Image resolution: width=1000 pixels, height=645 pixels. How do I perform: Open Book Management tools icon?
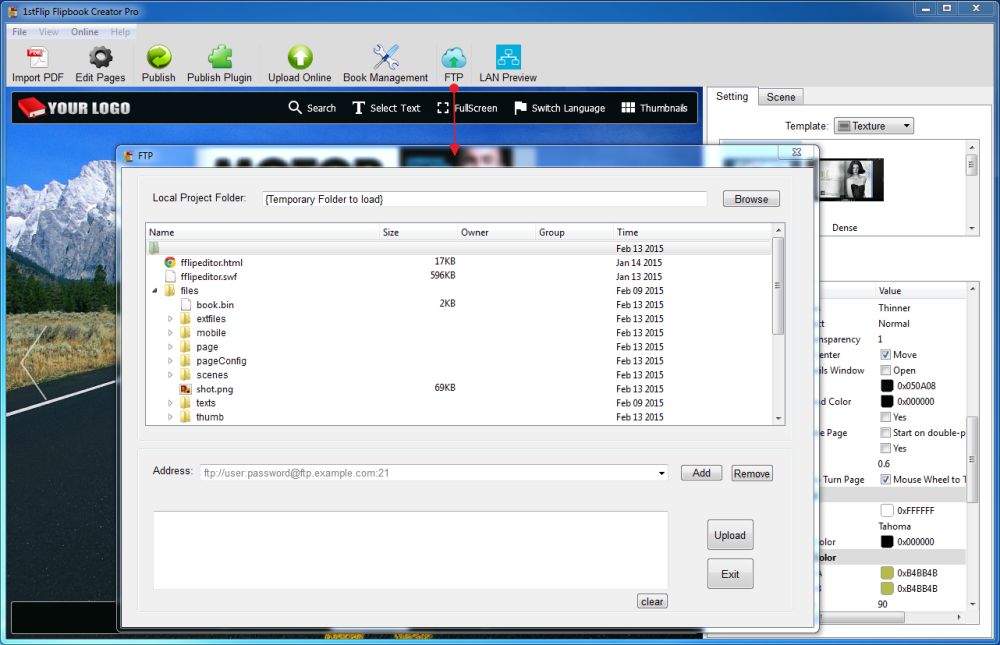[385, 58]
